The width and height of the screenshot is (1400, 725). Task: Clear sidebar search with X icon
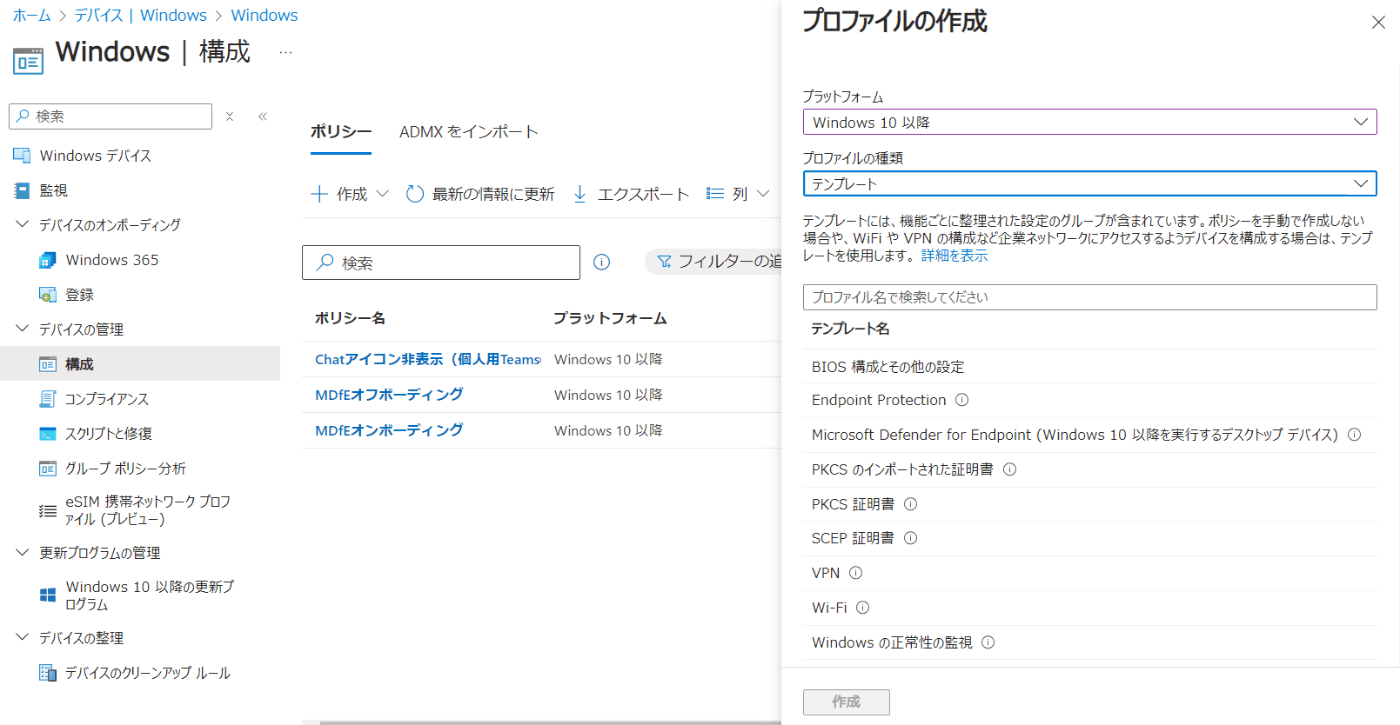229,116
